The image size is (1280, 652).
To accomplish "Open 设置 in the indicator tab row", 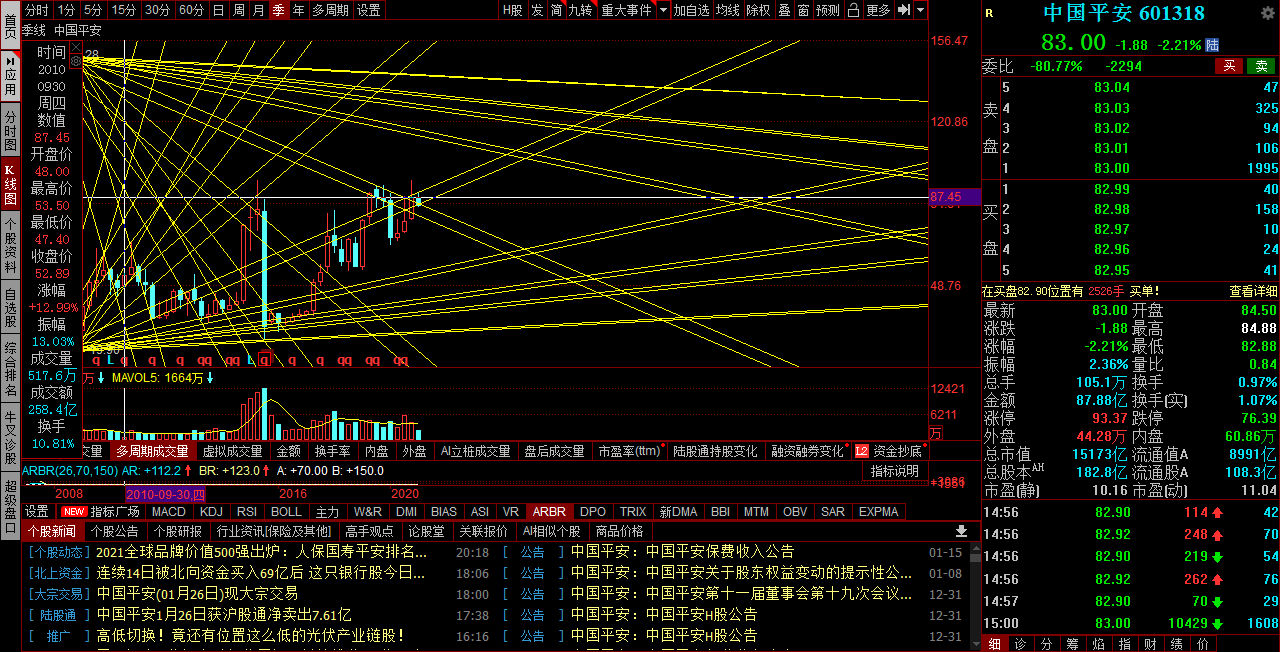I will click(x=37, y=512).
